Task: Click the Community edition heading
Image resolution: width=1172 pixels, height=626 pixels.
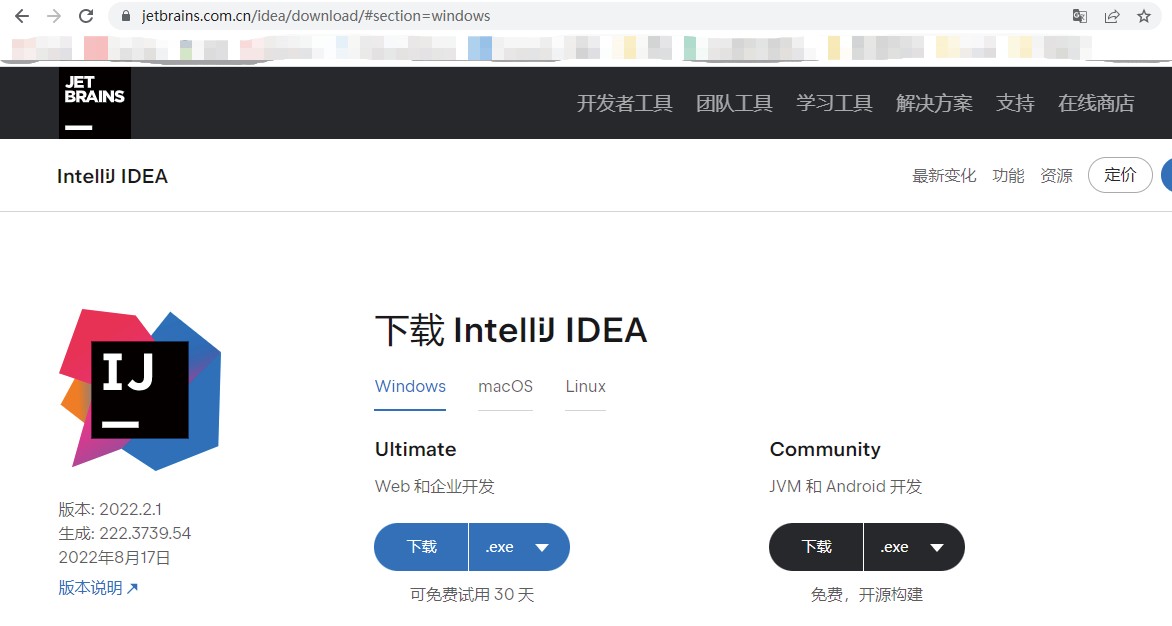Action: tap(825, 449)
